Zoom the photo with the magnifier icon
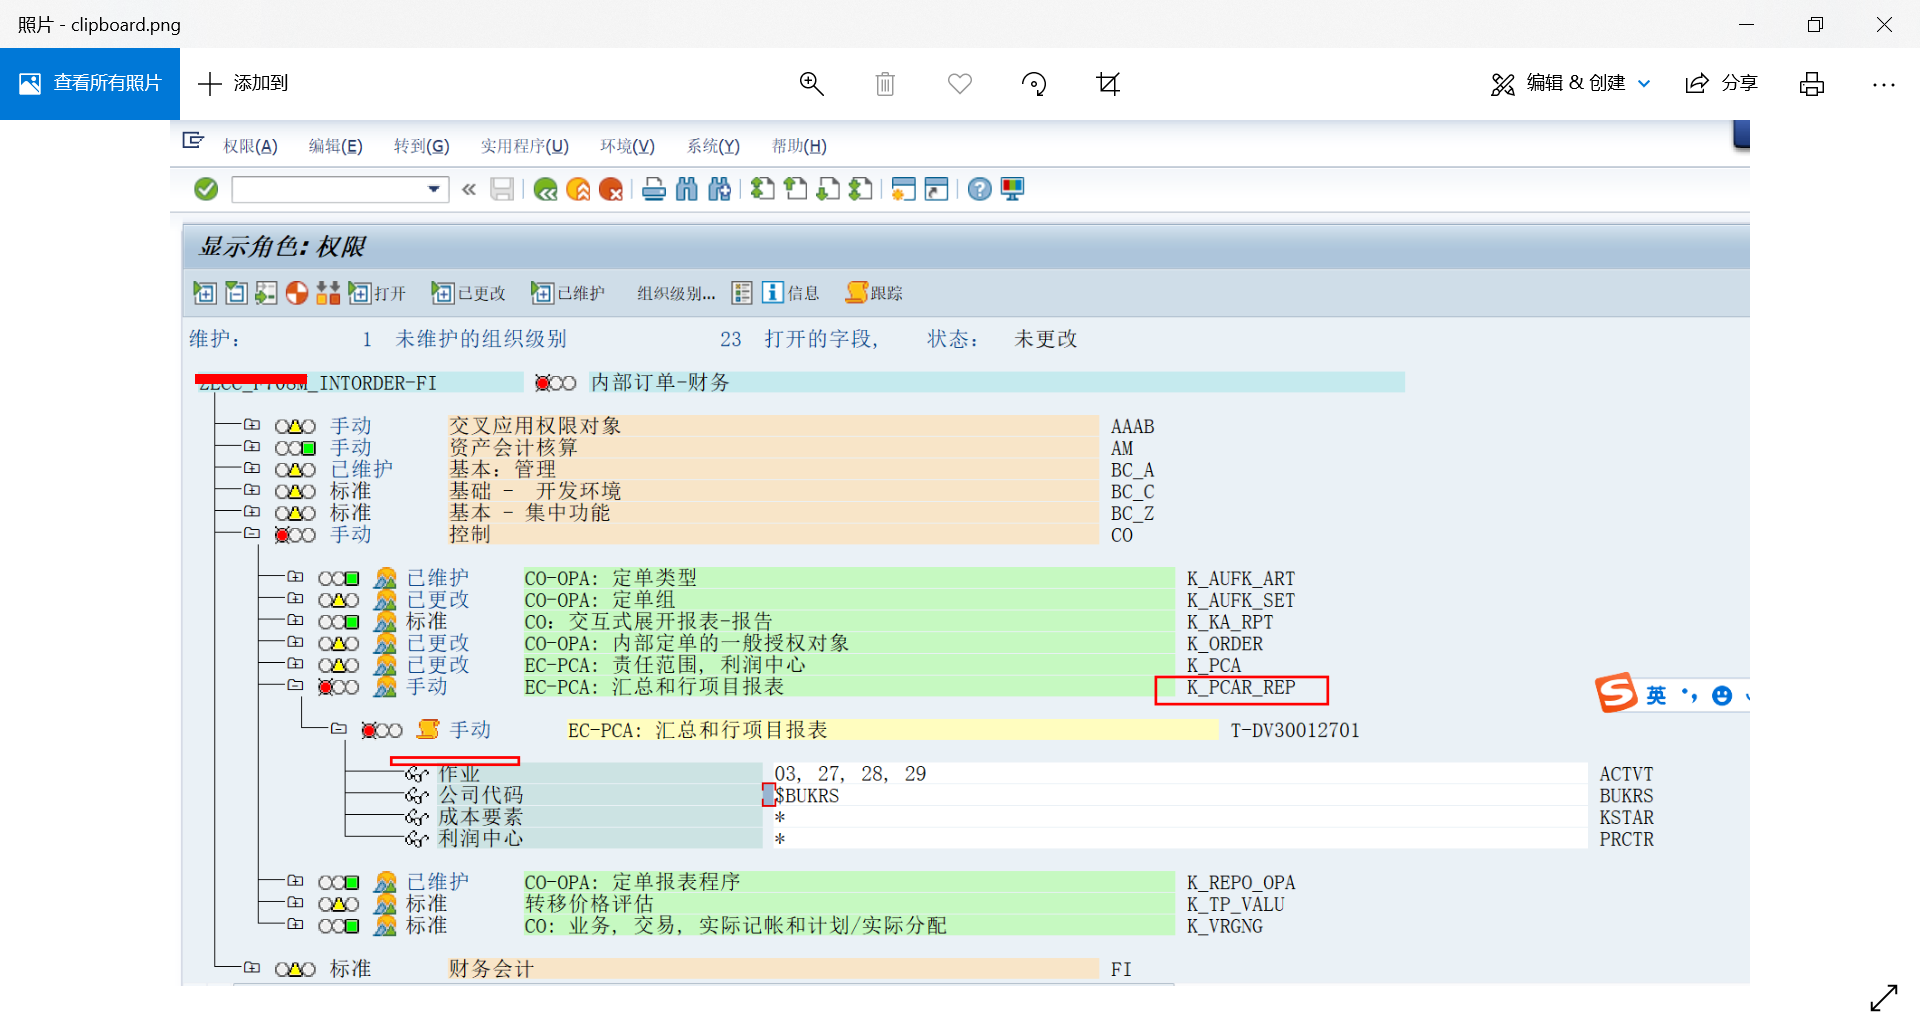Viewport: 1920px width, 1034px height. click(812, 84)
